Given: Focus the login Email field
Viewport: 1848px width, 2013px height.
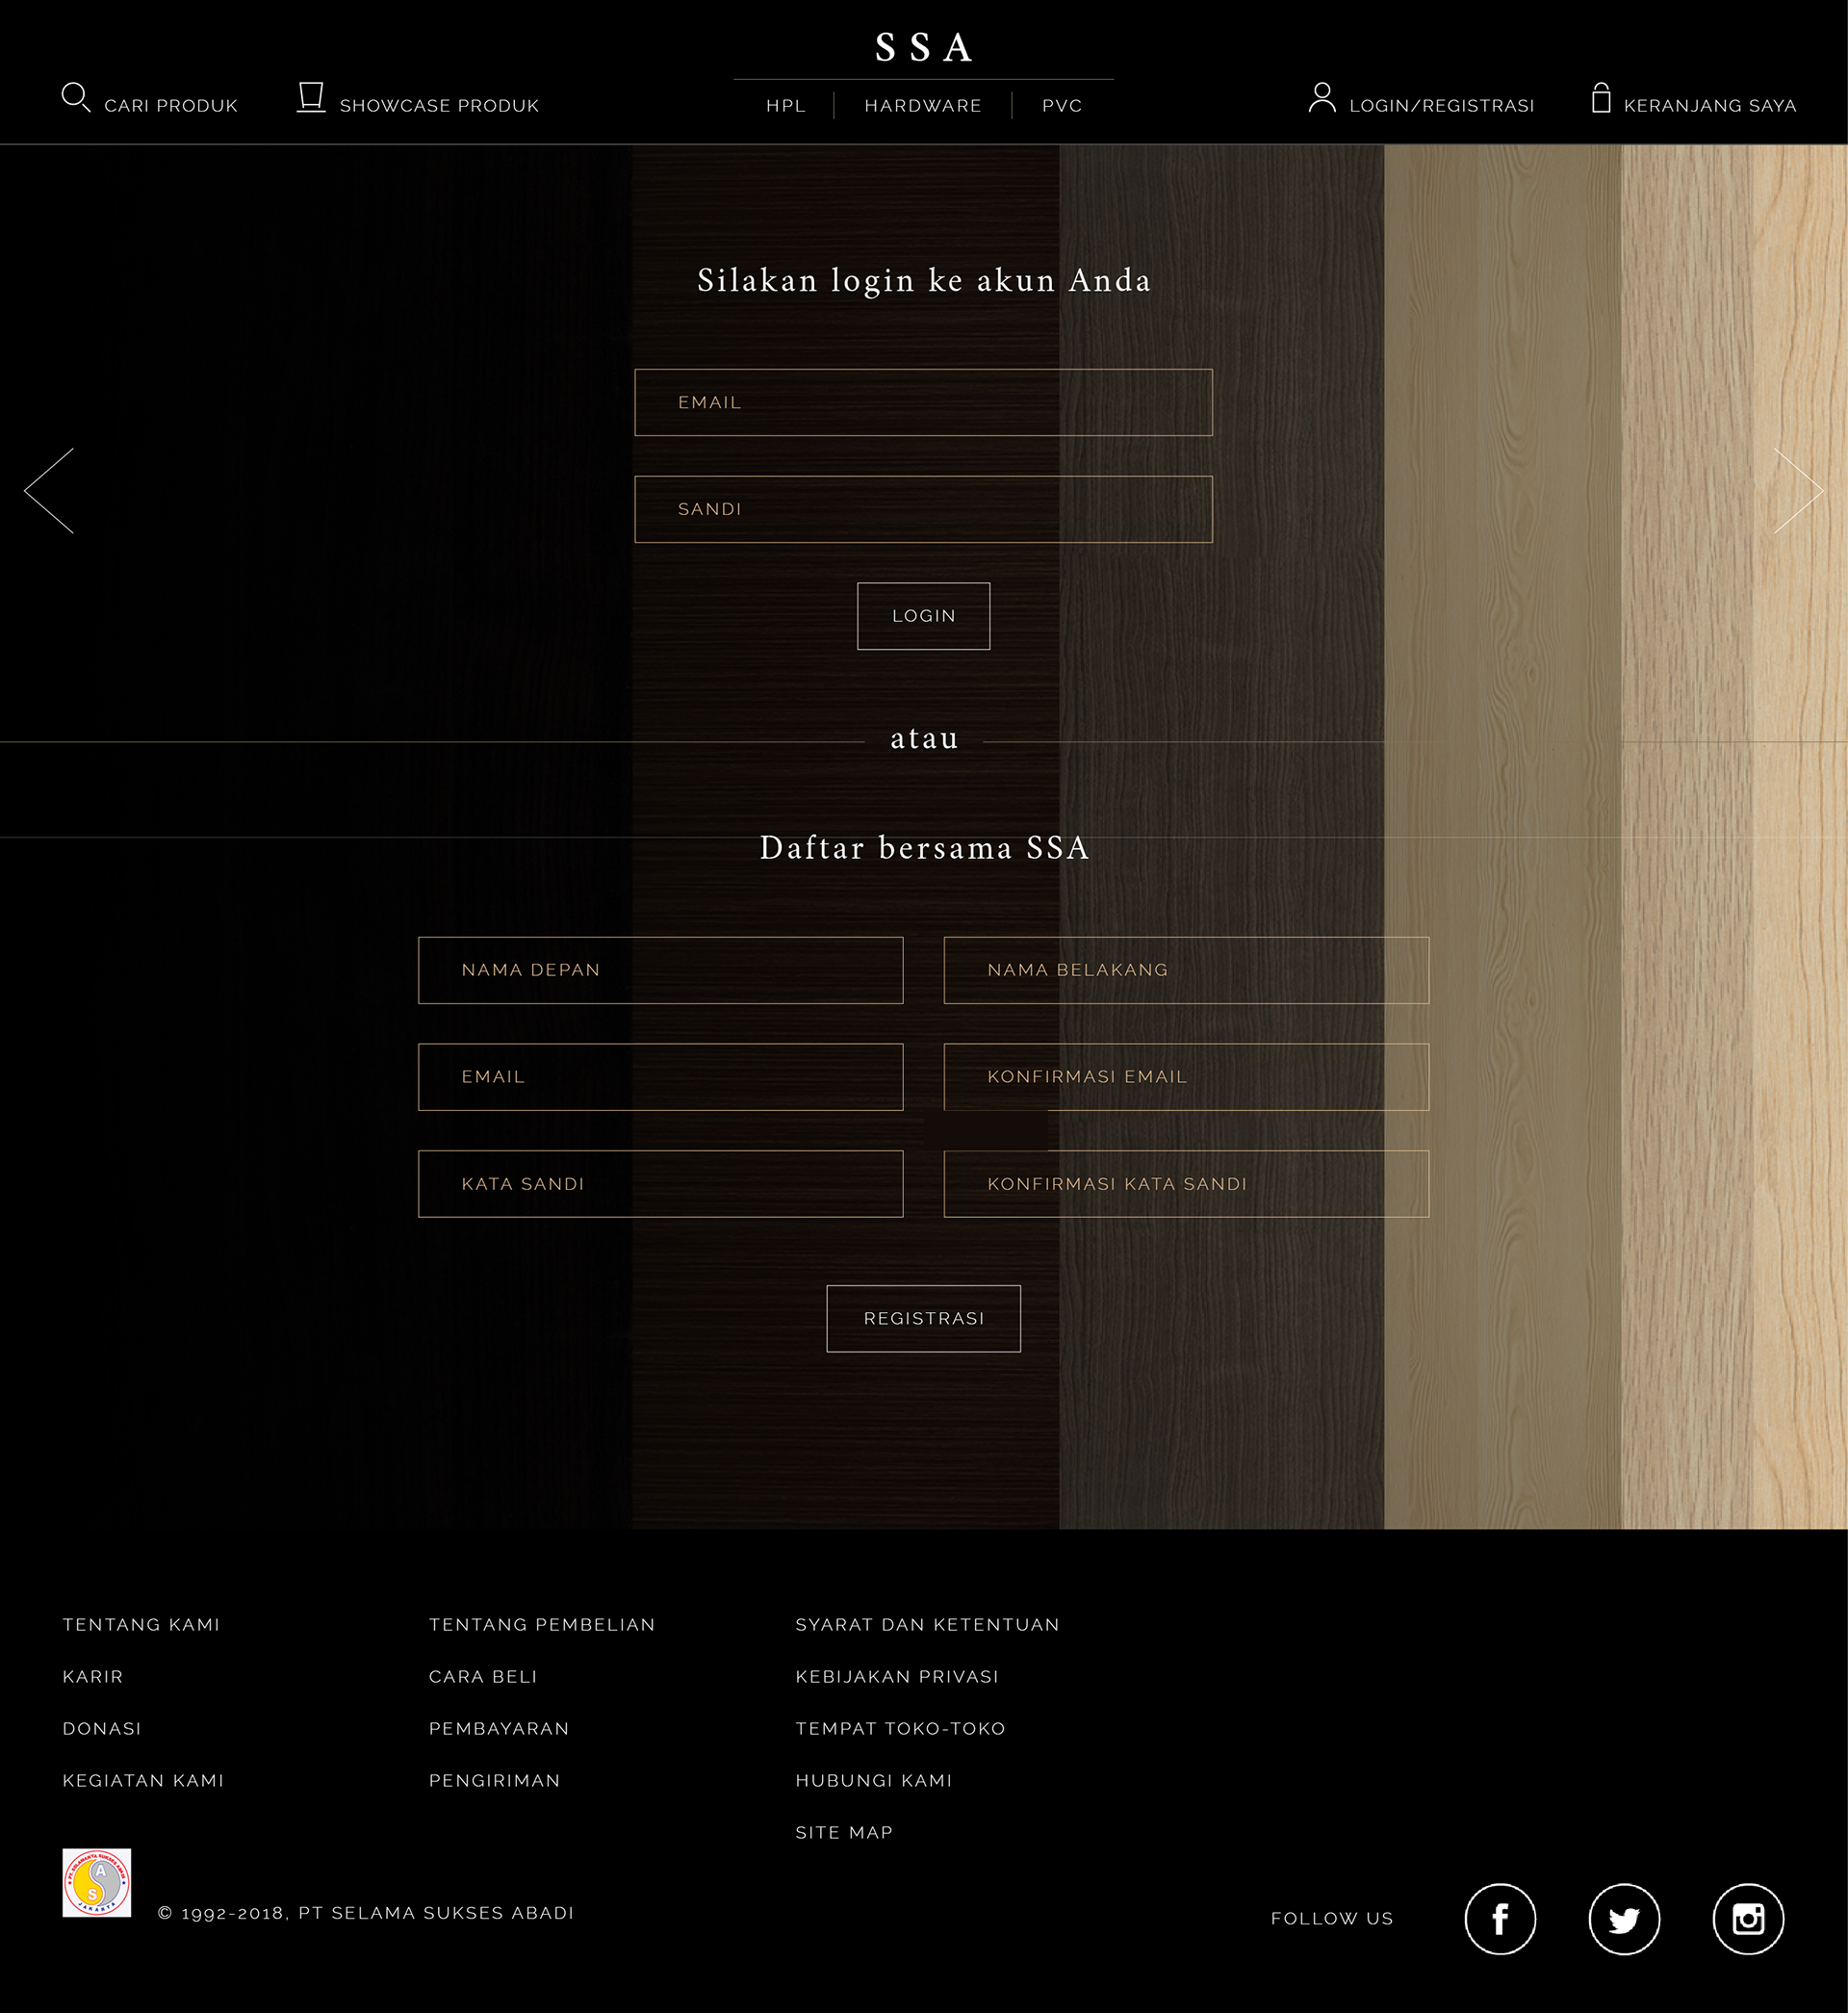Looking at the screenshot, I should point(923,402).
